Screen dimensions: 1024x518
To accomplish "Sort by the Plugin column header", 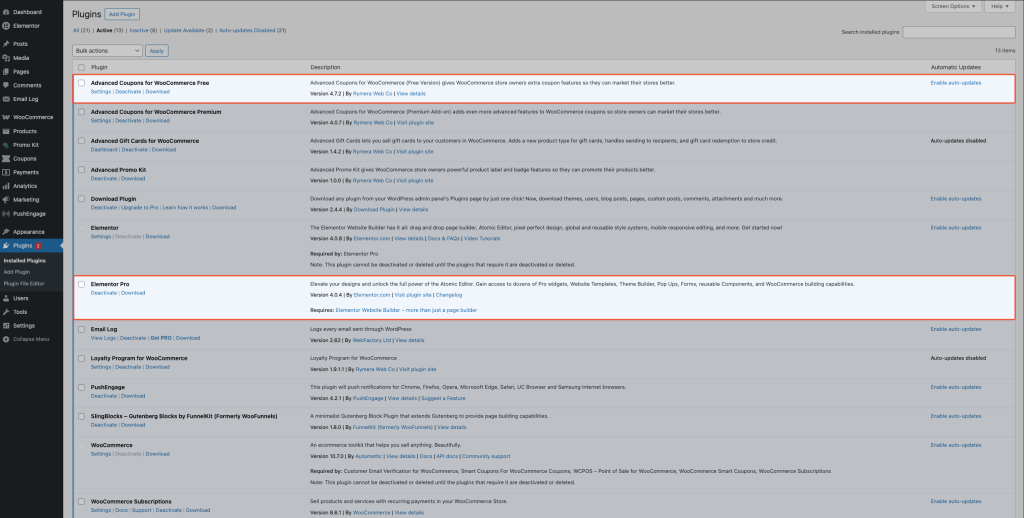I will (x=99, y=67).
